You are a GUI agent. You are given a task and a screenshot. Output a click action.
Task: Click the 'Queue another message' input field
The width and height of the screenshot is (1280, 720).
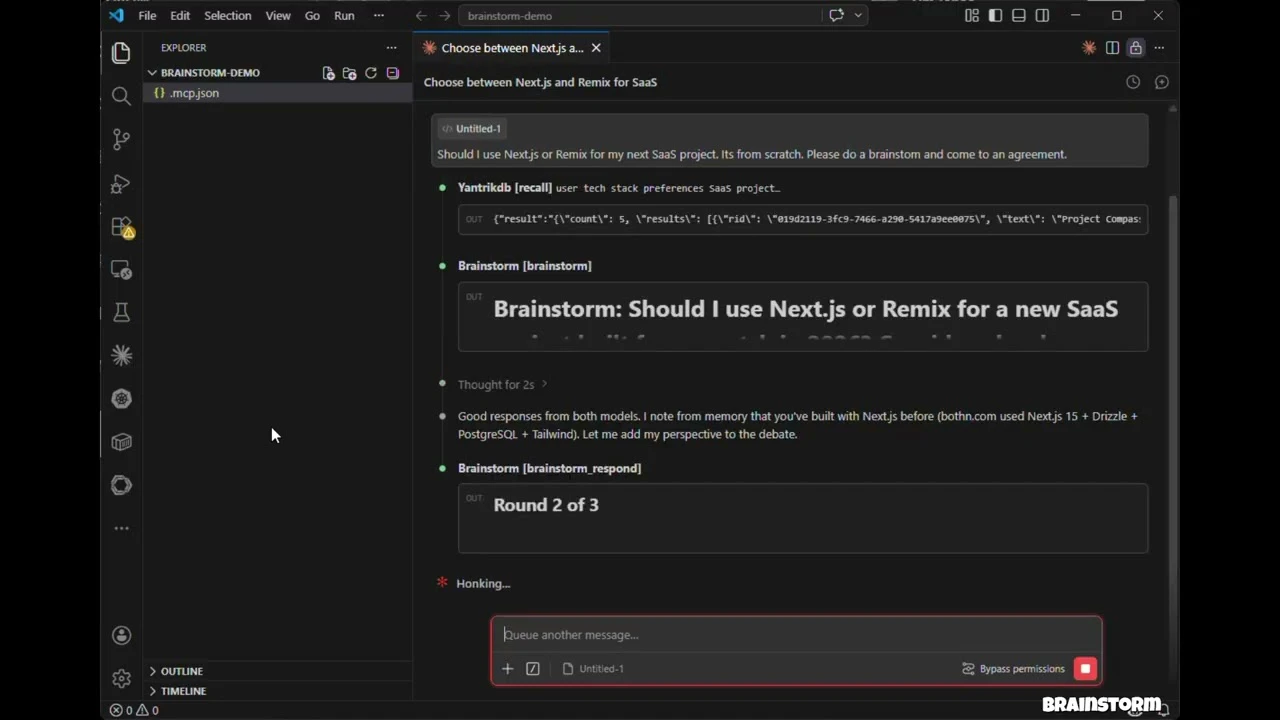pyautogui.click(x=796, y=635)
